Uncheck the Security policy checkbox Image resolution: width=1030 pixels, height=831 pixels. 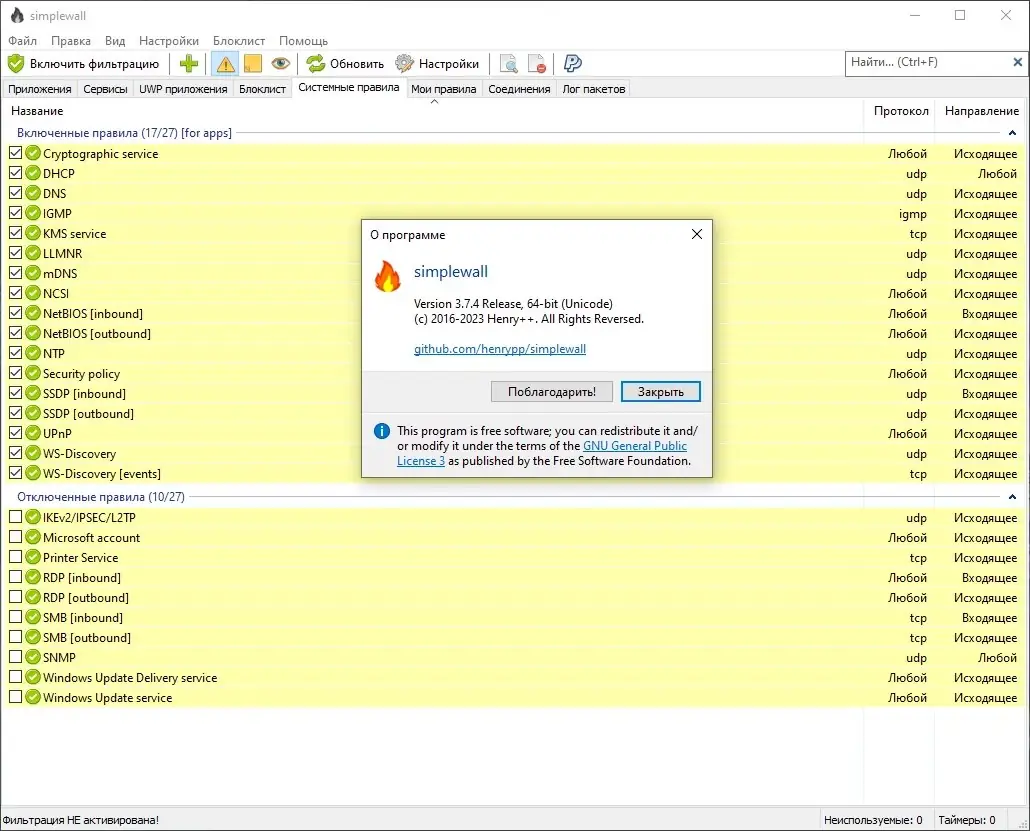click(16, 373)
